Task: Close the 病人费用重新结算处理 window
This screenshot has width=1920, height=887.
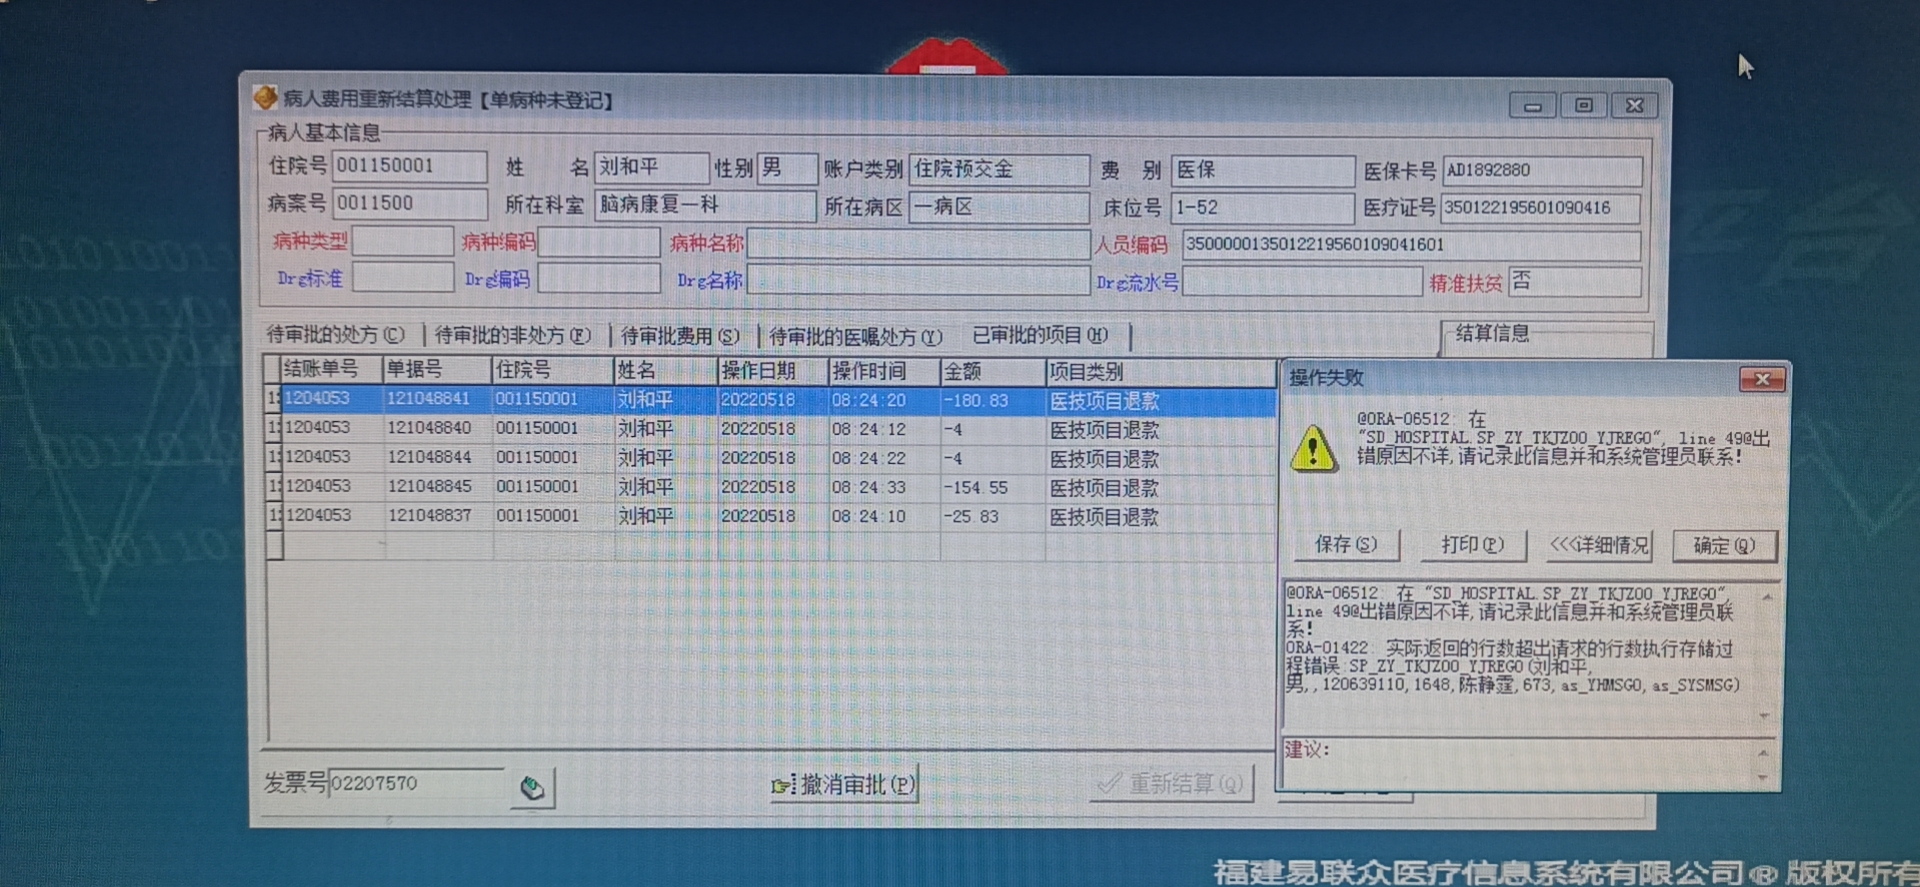Action: (x=1635, y=106)
